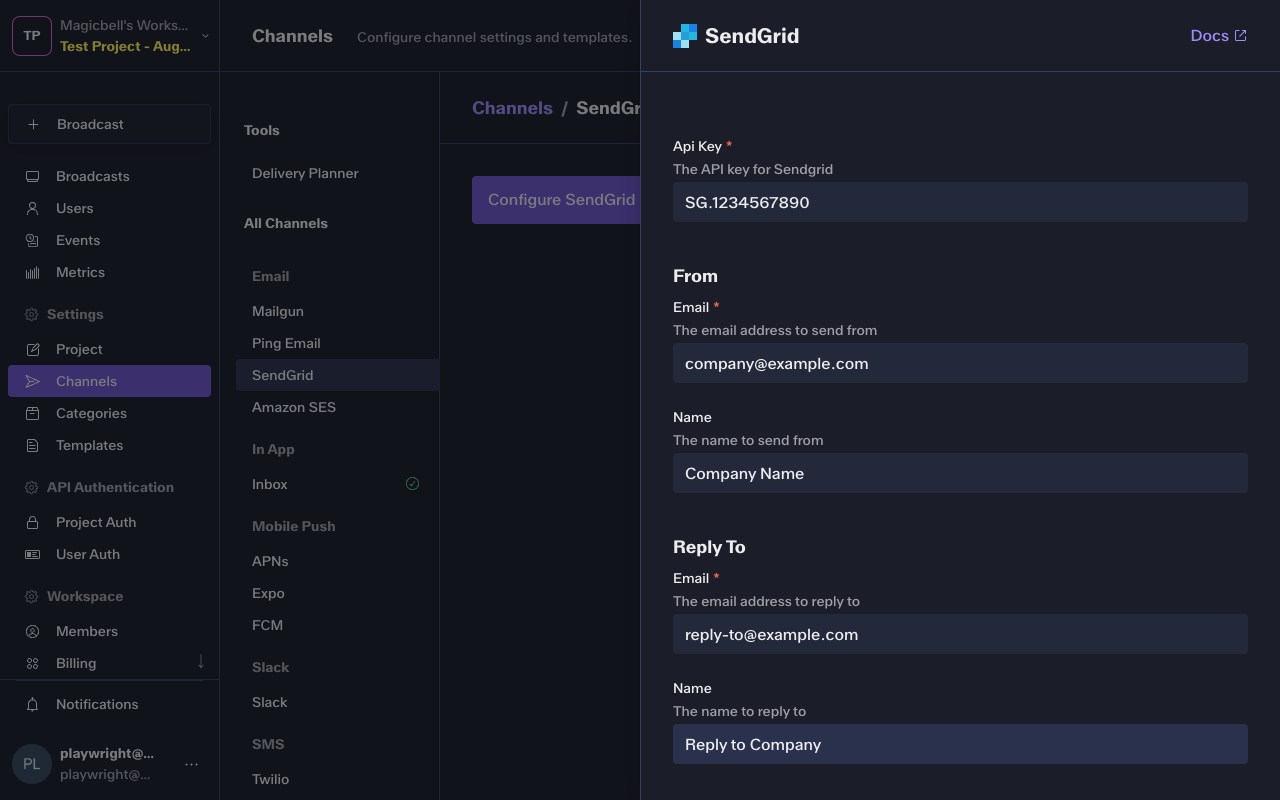Click the Broadcasts list icon
This screenshot has height=800, width=1280.
click(32, 176)
